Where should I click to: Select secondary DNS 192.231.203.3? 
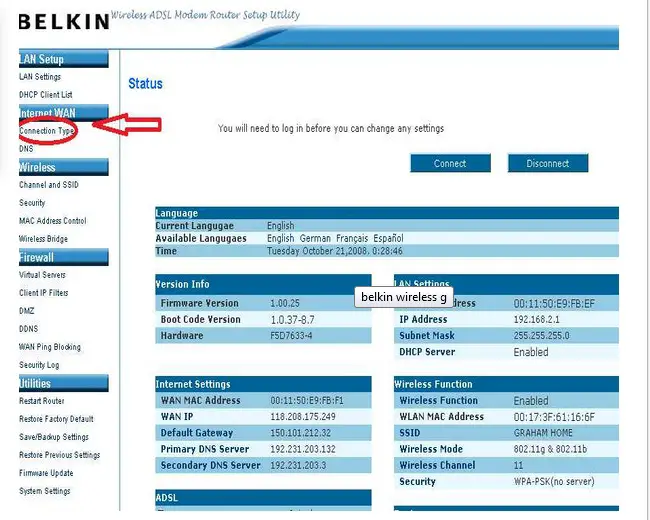click(298, 465)
